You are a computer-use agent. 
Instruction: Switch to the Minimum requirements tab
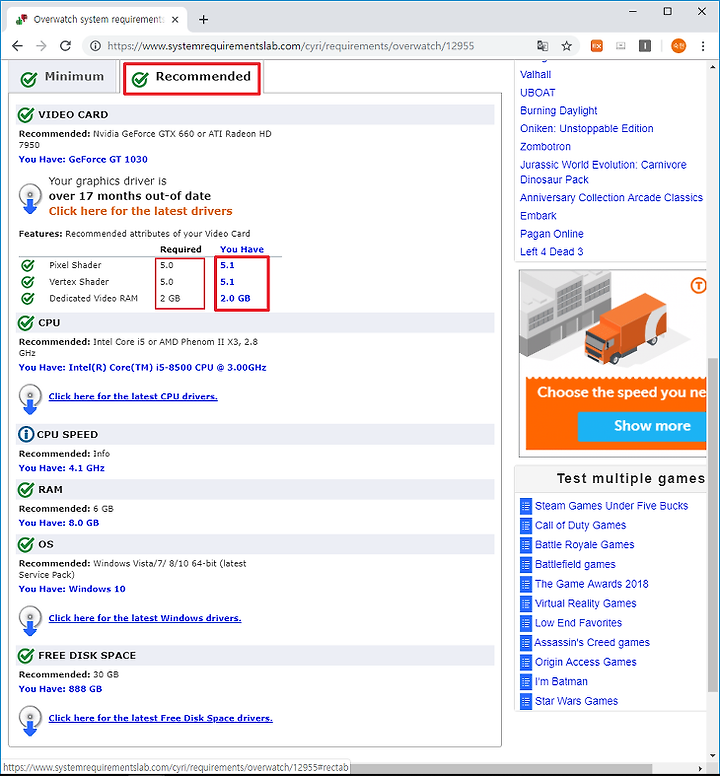[63, 77]
